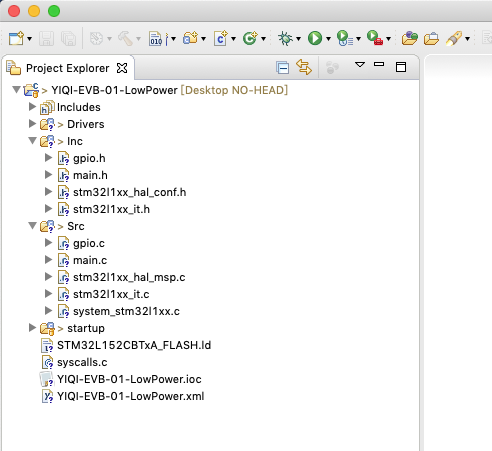The height and width of the screenshot is (451, 492).
Task: Expand the Drivers folder
Action: tap(32, 124)
